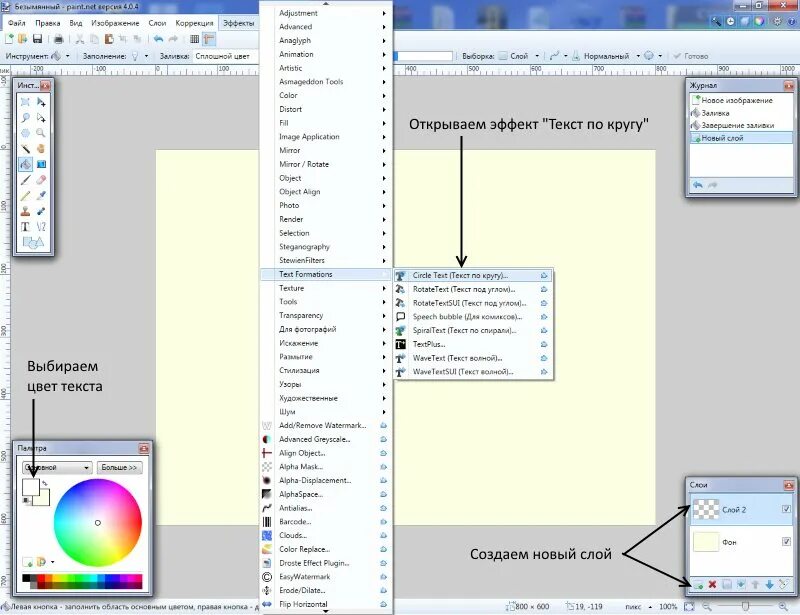The width and height of the screenshot is (800, 615).
Task: Open the Инструмент tool chooser dropdown
Action: click(x=60, y=56)
